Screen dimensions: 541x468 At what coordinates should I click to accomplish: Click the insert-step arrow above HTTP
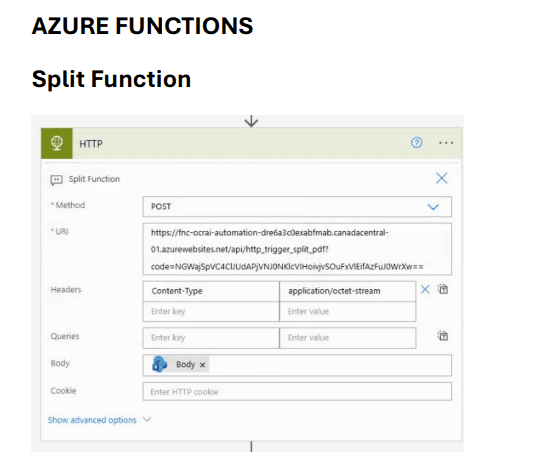(251, 121)
